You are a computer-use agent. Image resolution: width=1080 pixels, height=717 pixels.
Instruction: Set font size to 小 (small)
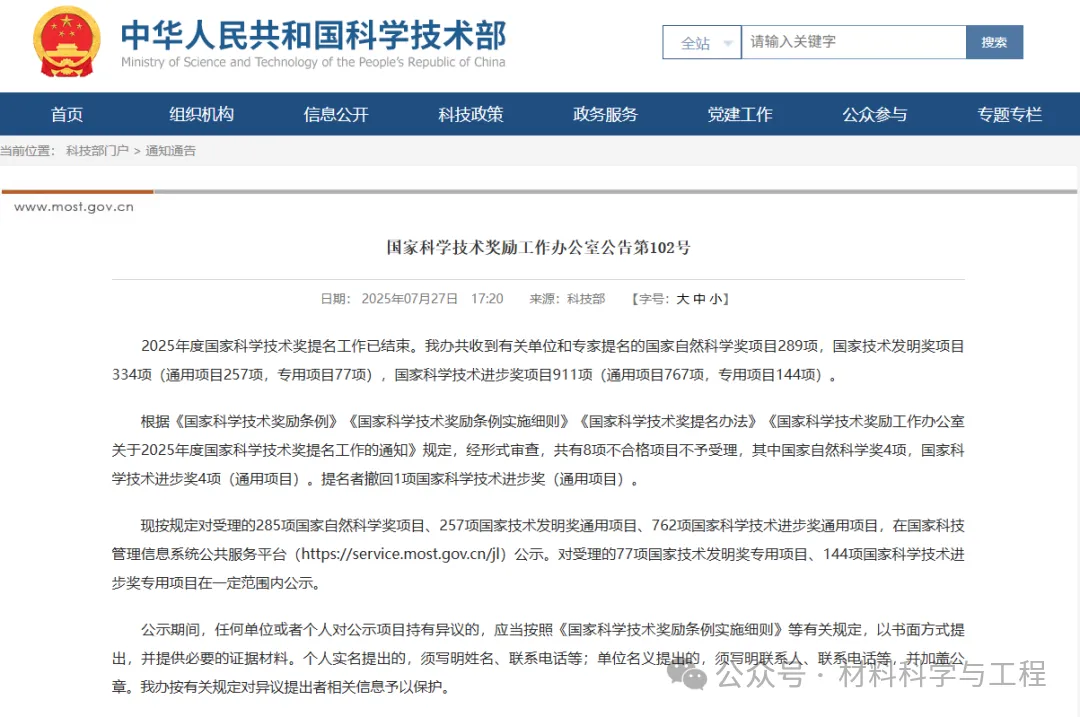[717, 299]
